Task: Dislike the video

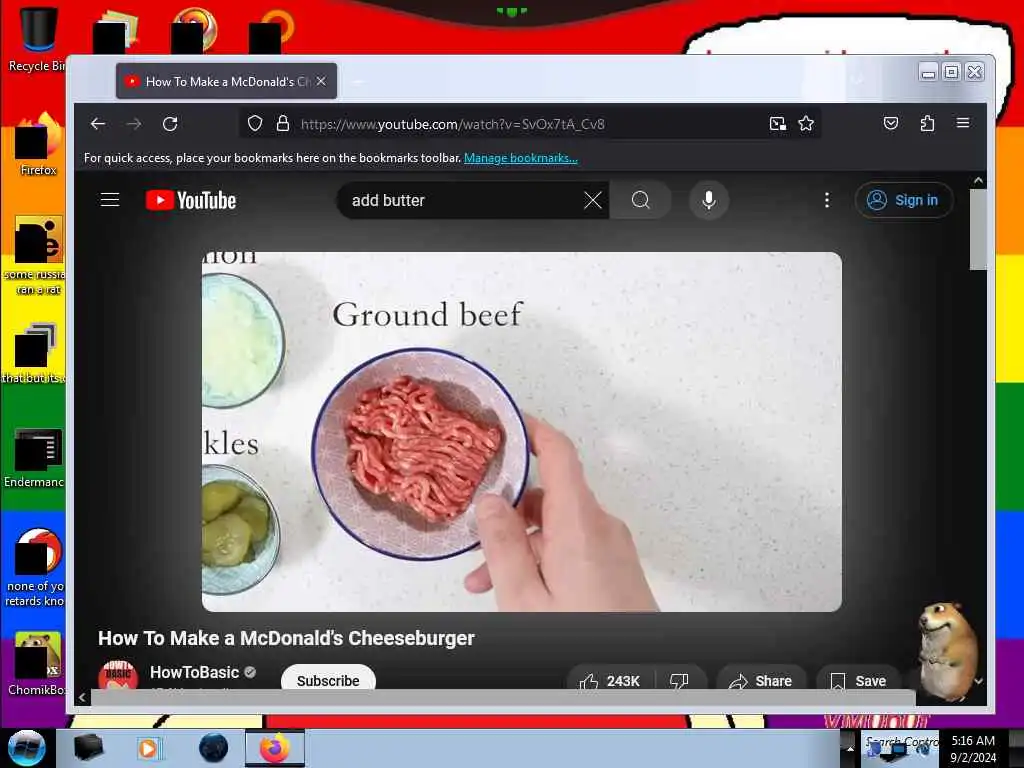Action: [x=679, y=680]
